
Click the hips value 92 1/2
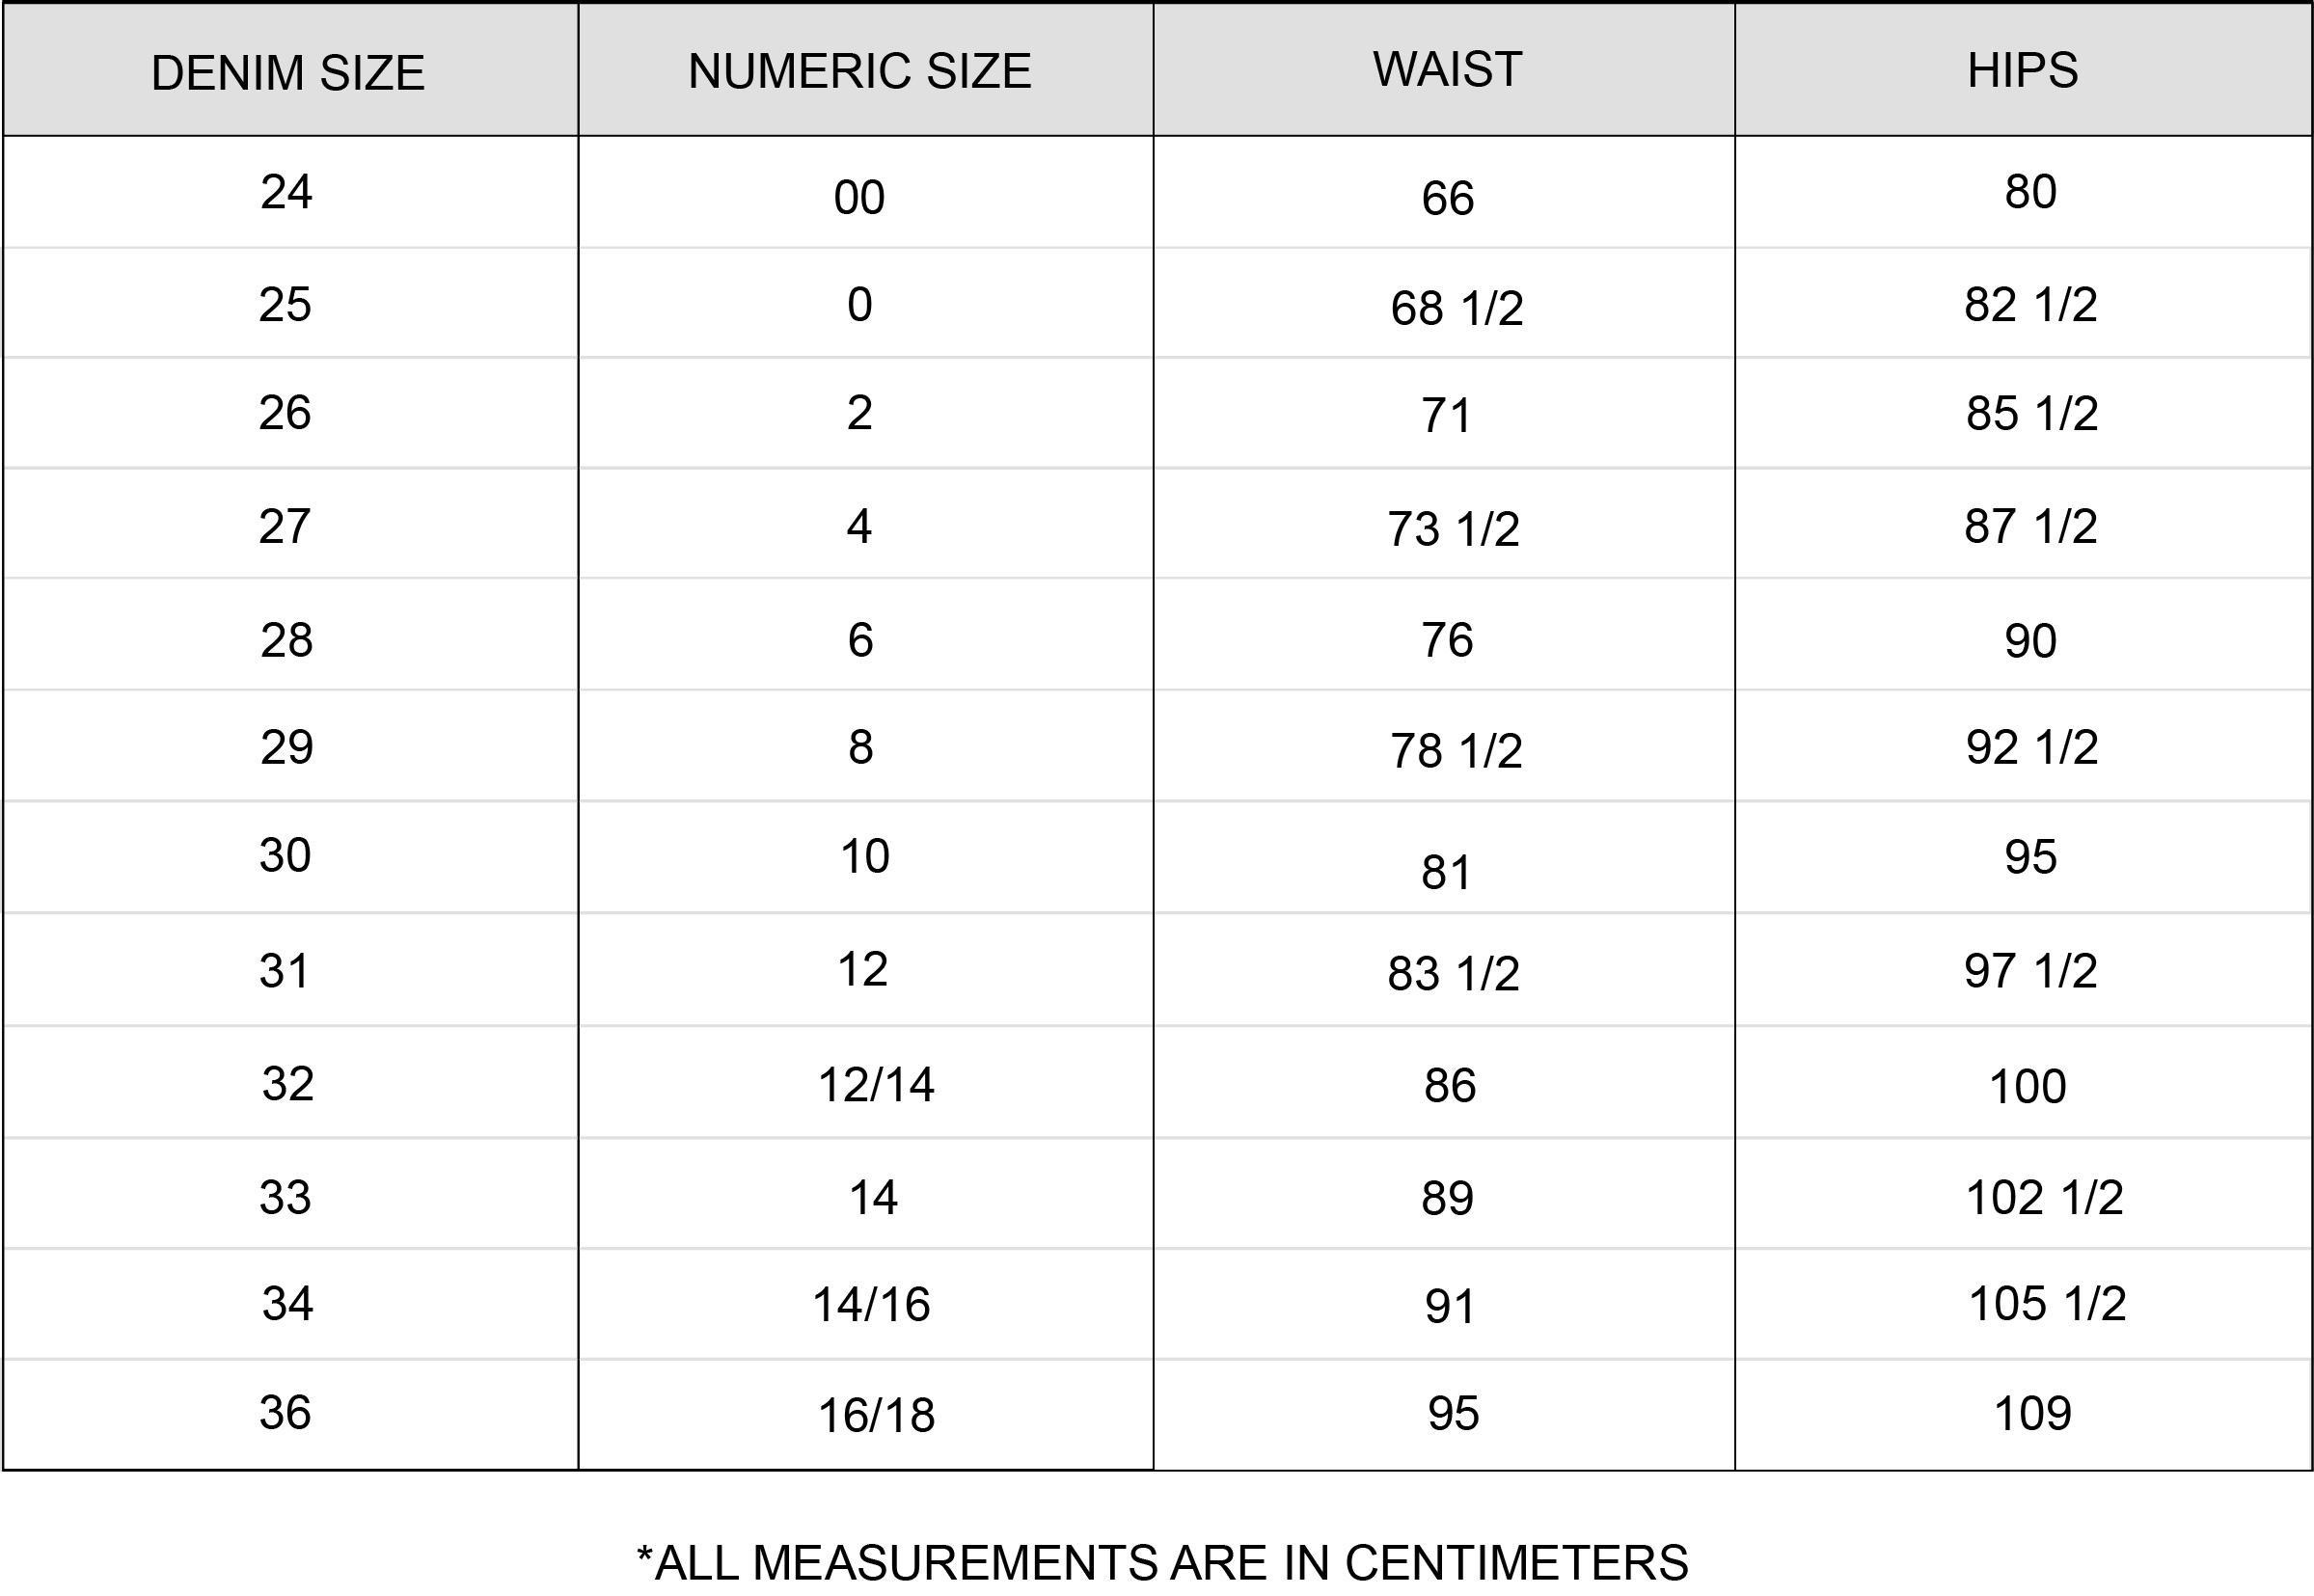point(2032,747)
